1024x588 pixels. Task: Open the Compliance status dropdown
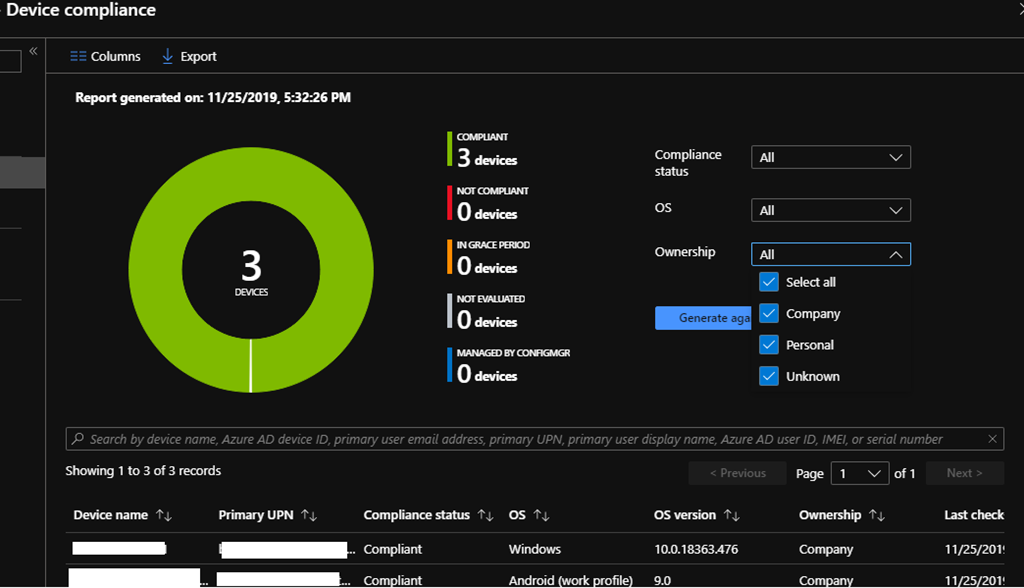coord(830,158)
